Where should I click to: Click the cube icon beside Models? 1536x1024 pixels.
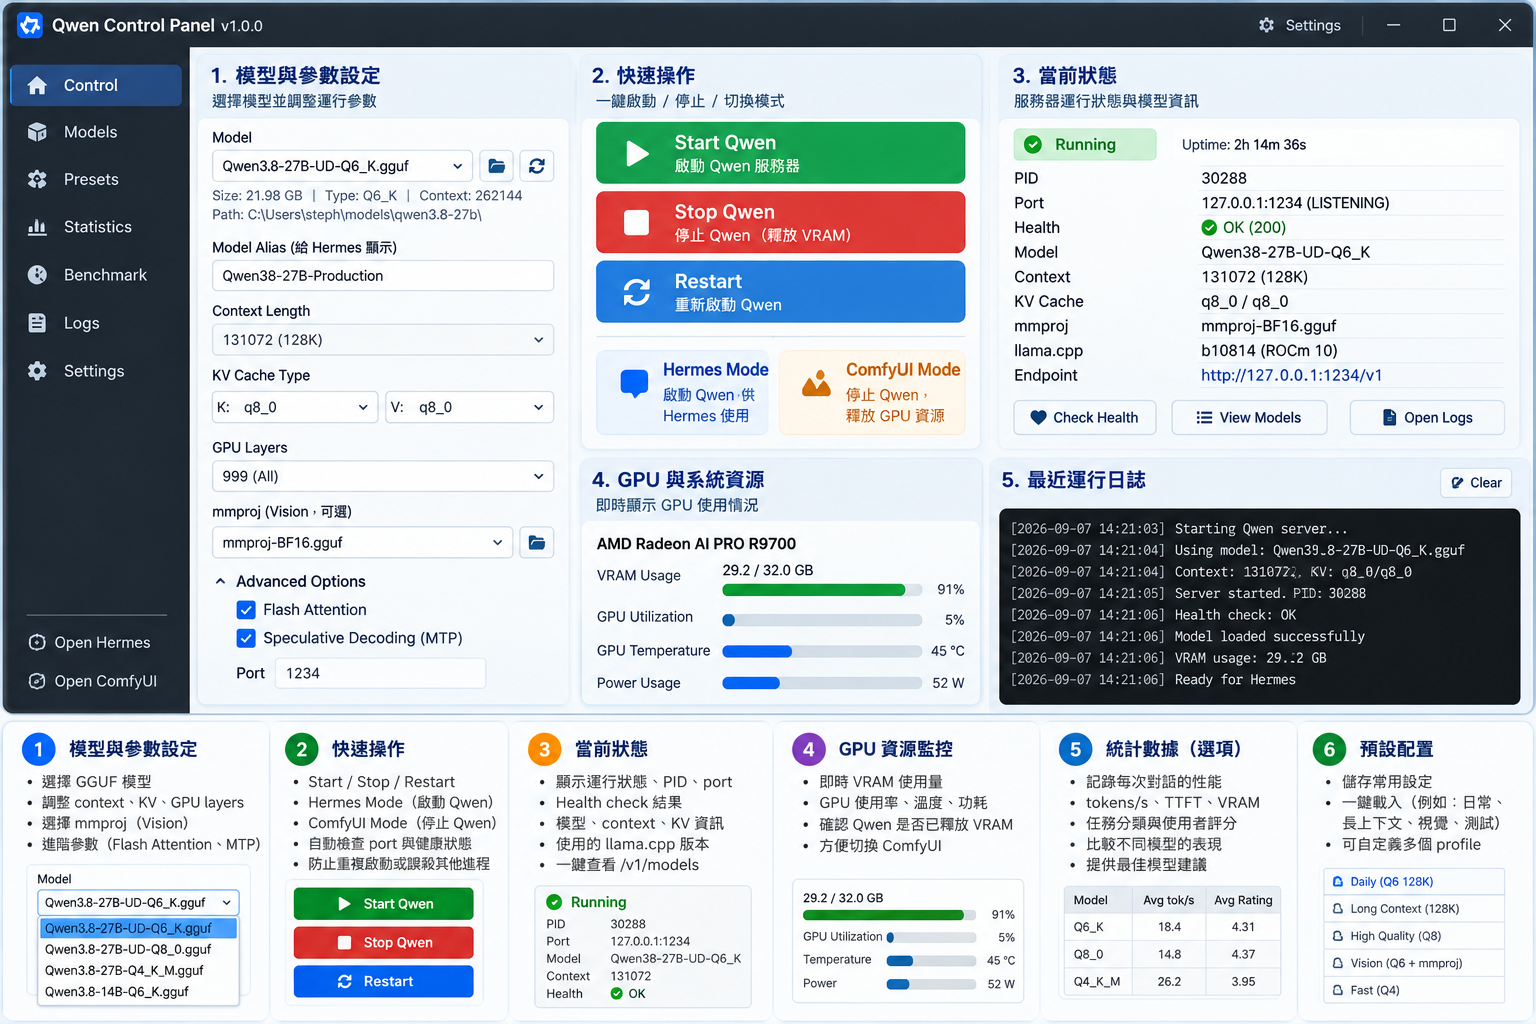click(37, 132)
